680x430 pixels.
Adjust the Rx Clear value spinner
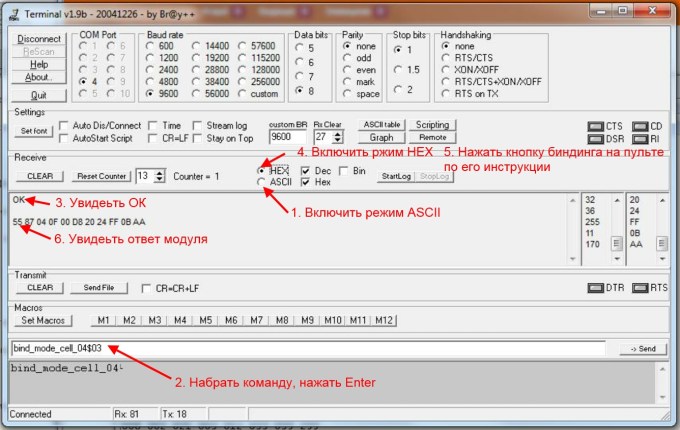click(326, 137)
